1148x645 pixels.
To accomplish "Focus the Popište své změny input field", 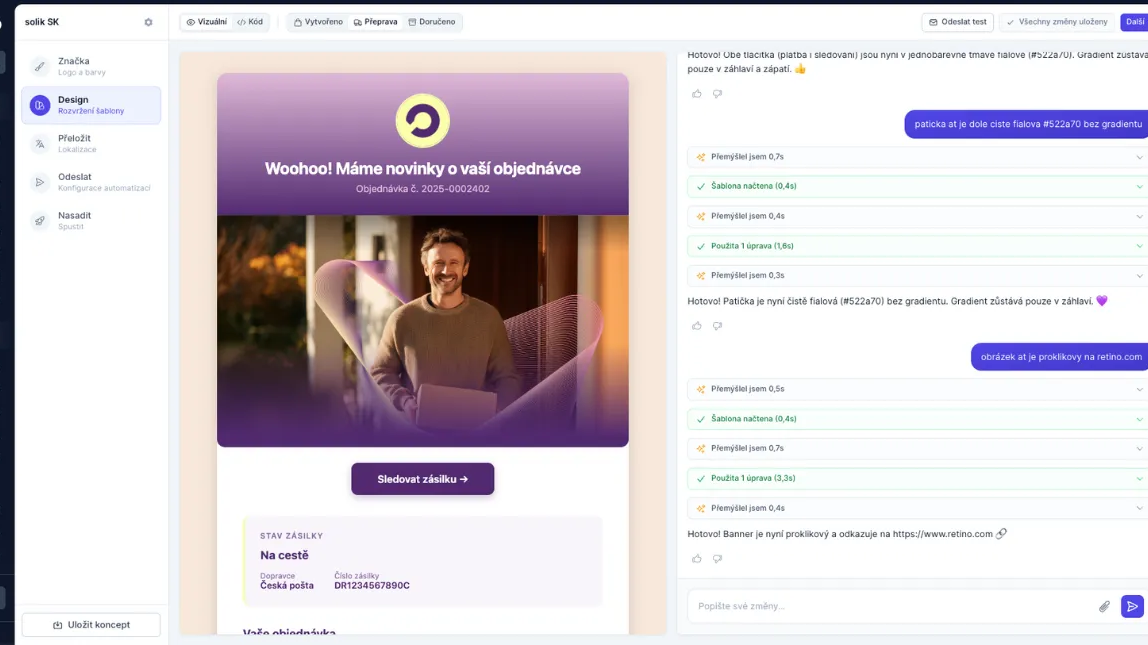I will point(880,606).
